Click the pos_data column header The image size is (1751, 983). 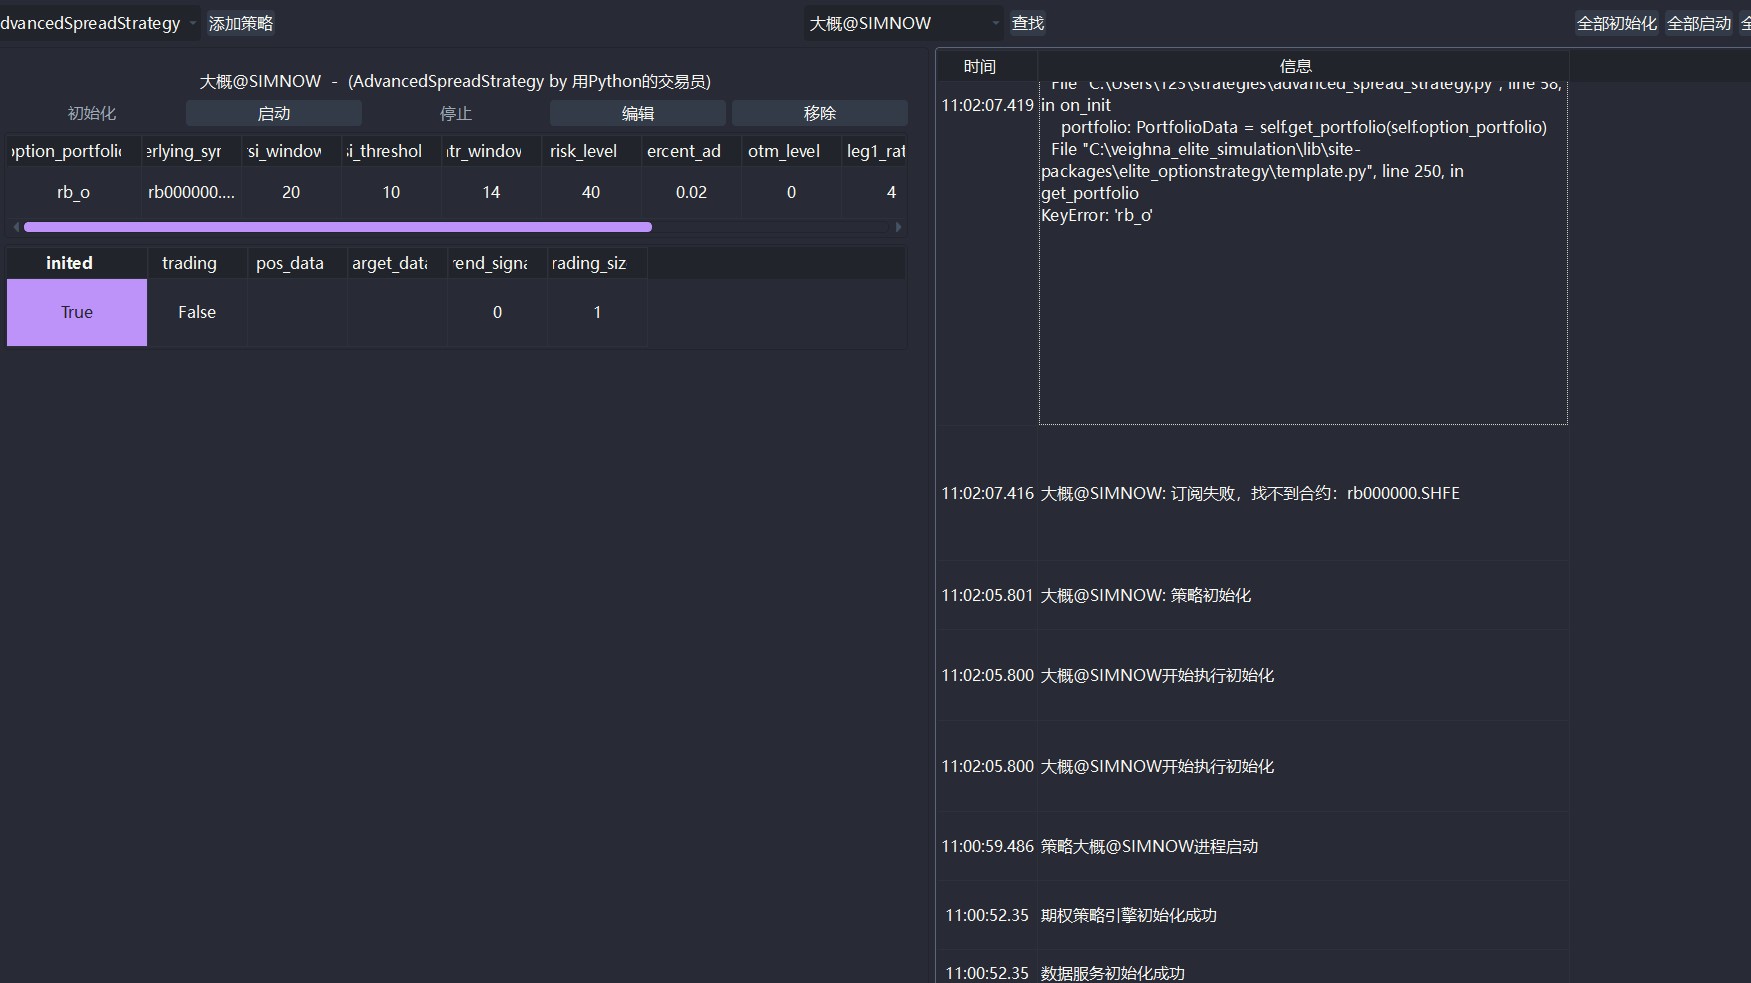(x=297, y=263)
